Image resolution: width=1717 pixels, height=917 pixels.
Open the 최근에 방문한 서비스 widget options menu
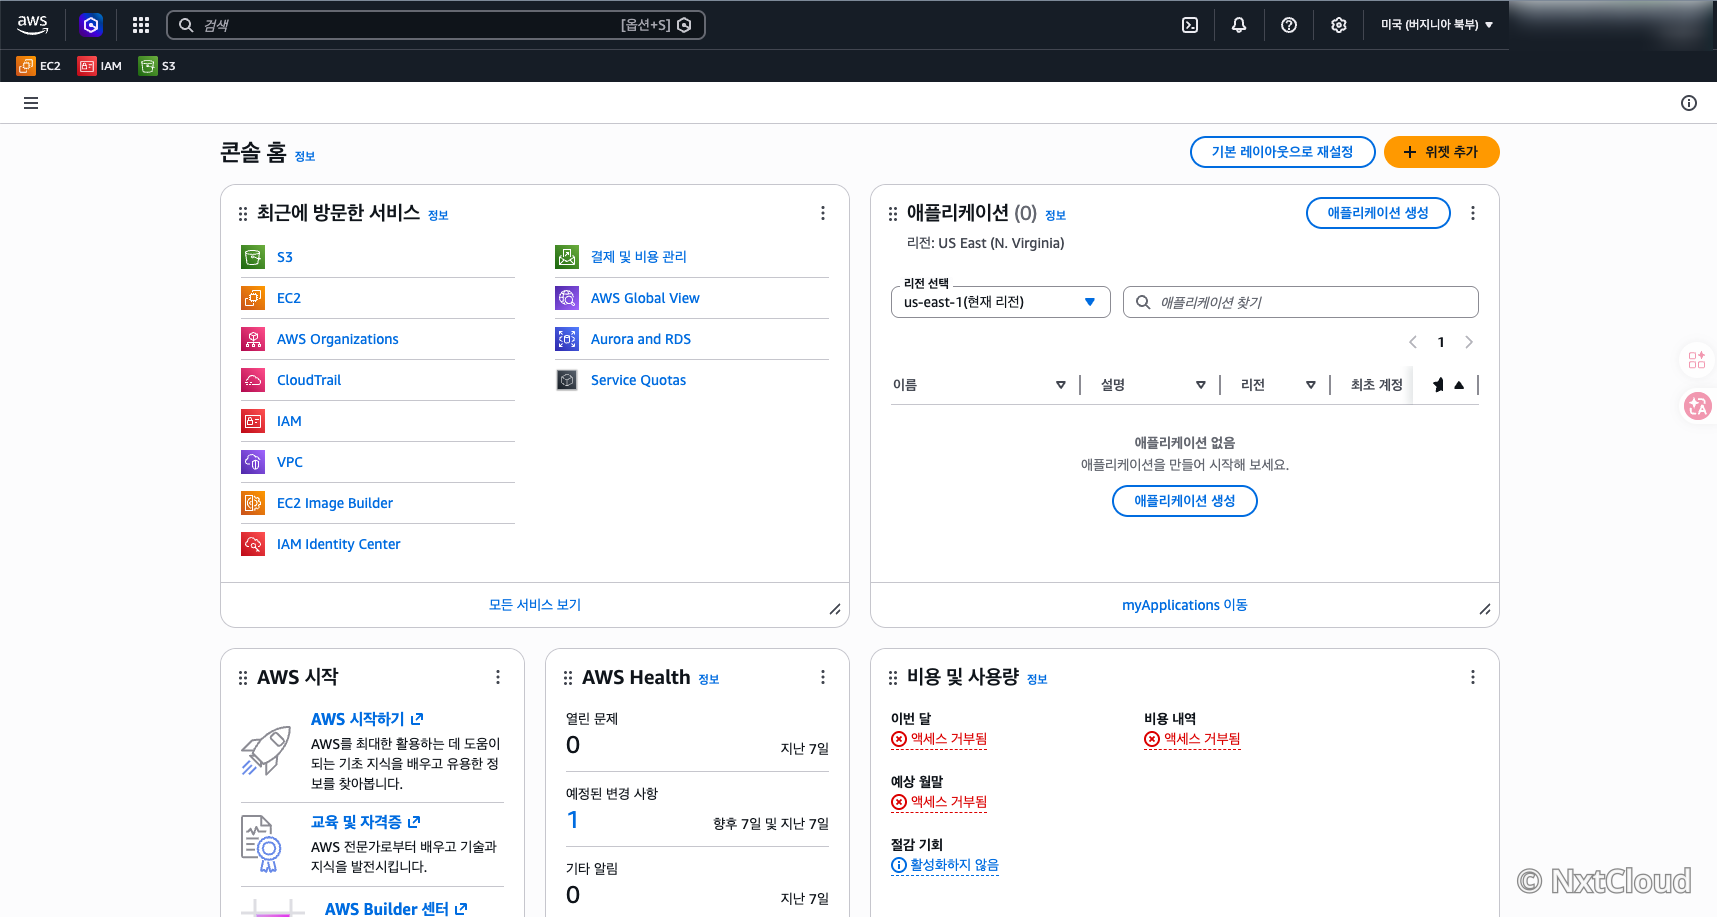tap(823, 213)
